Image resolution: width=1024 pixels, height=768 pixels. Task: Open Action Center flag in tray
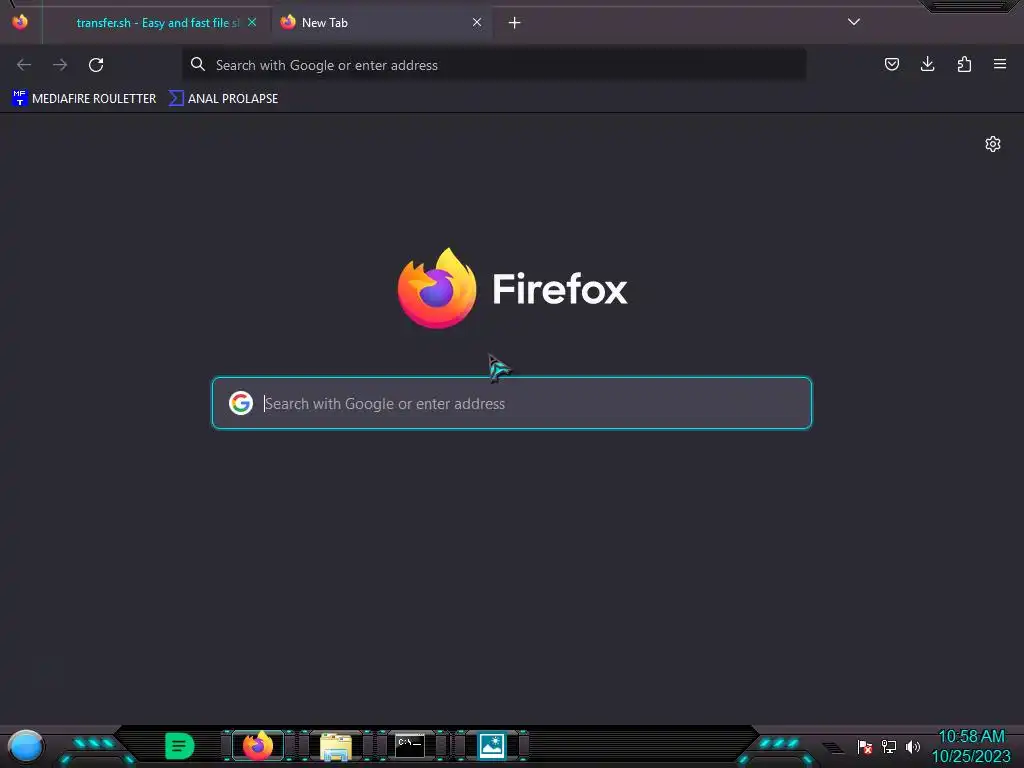pyautogui.click(x=865, y=746)
